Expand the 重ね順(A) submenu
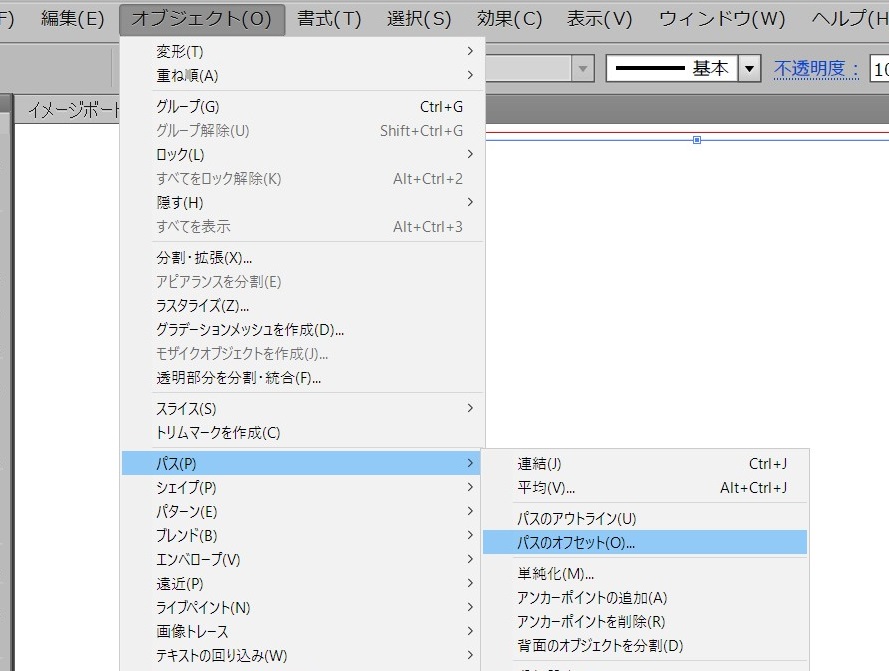The image size is (889, 671). (x=303, y=75)
